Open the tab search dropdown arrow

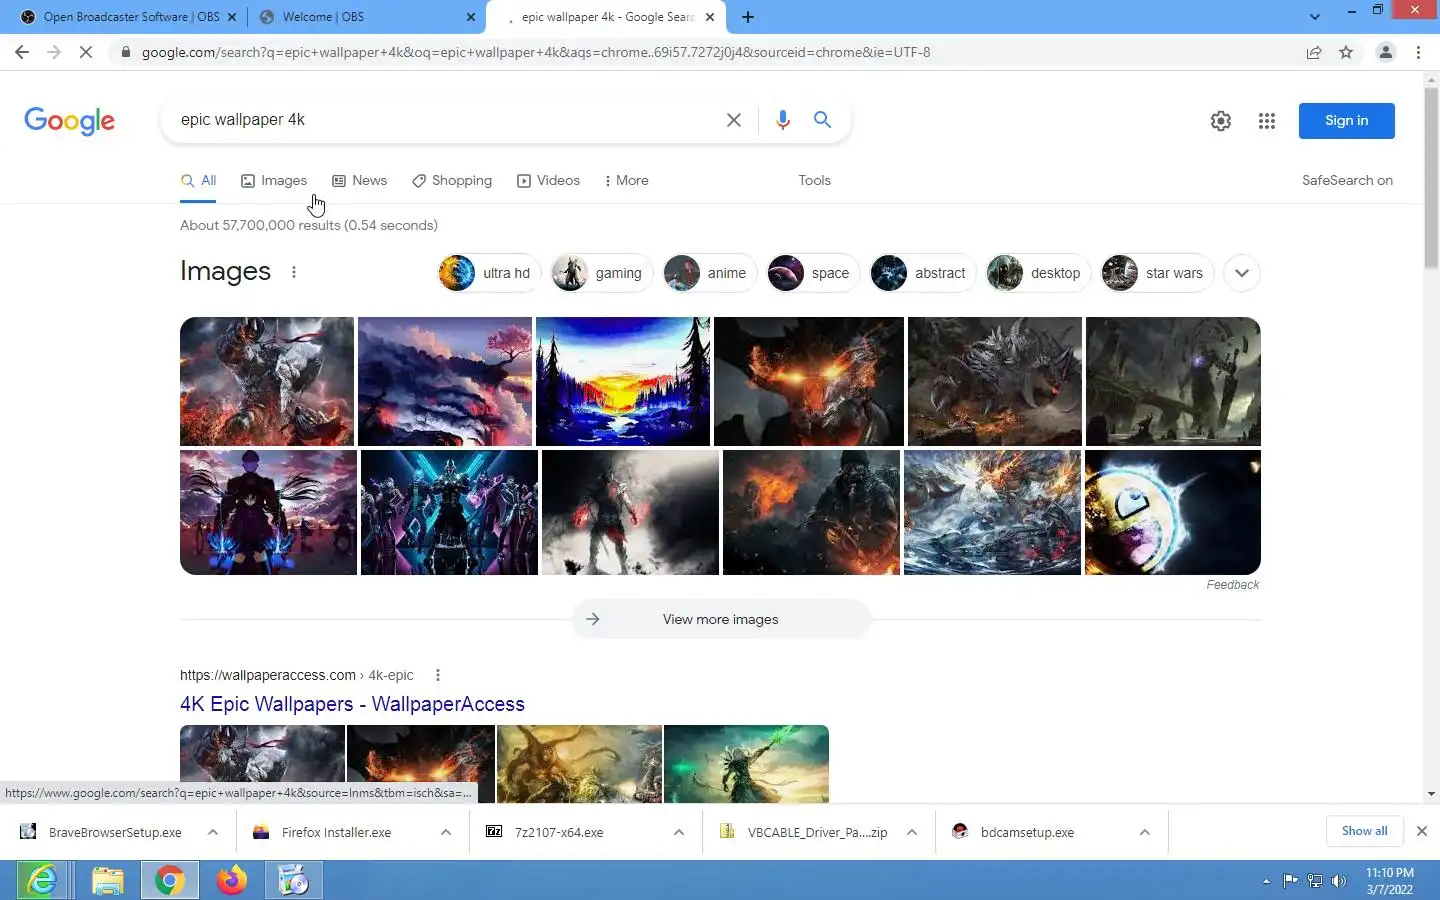[x=1315, y=17]
